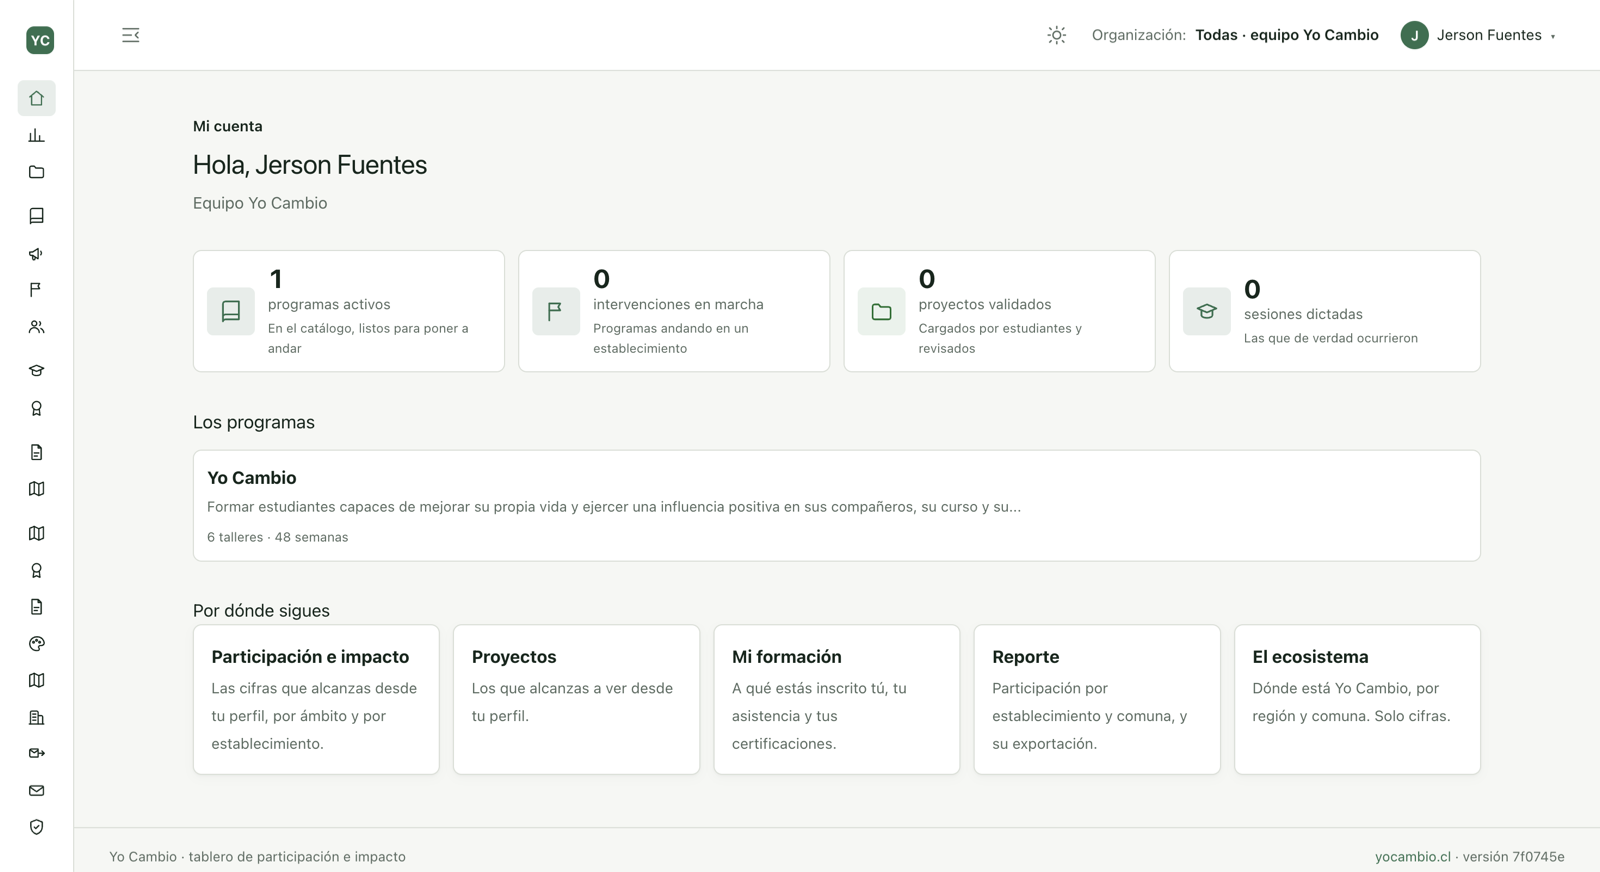Open the 'El ecosistema' card

click(x=1357, y=699)
